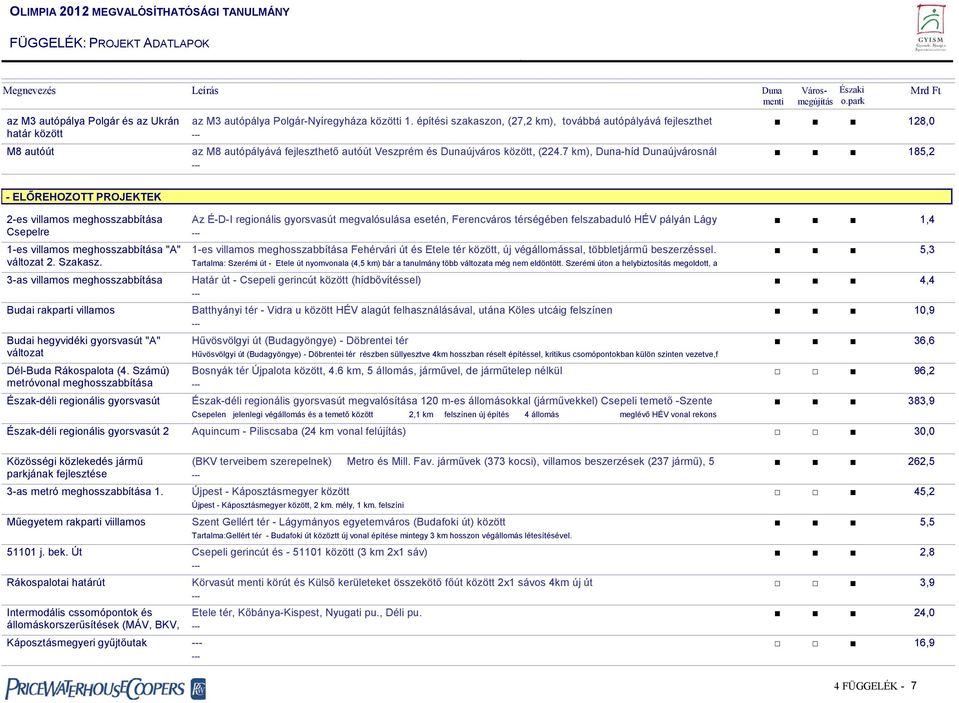Select "2-es villamos meghosszabbítása Csepelre" row name
This screenshot has height=703, width=959.
coord(84,225)
